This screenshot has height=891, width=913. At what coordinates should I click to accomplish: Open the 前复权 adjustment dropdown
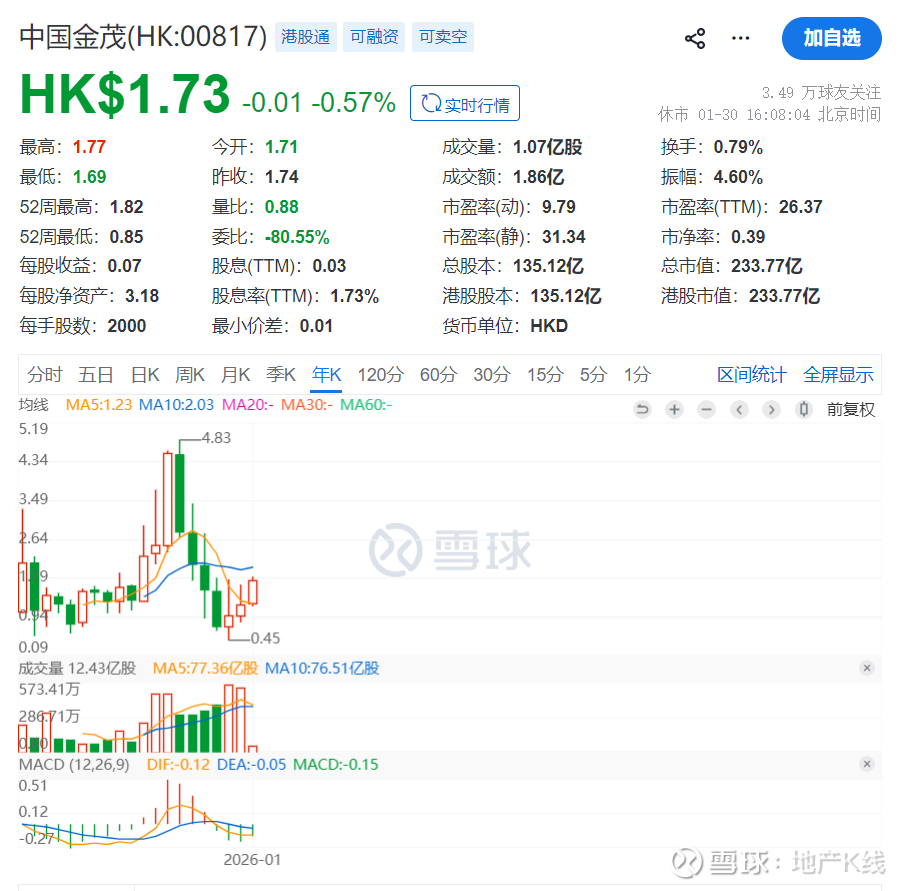click(851, 409)
